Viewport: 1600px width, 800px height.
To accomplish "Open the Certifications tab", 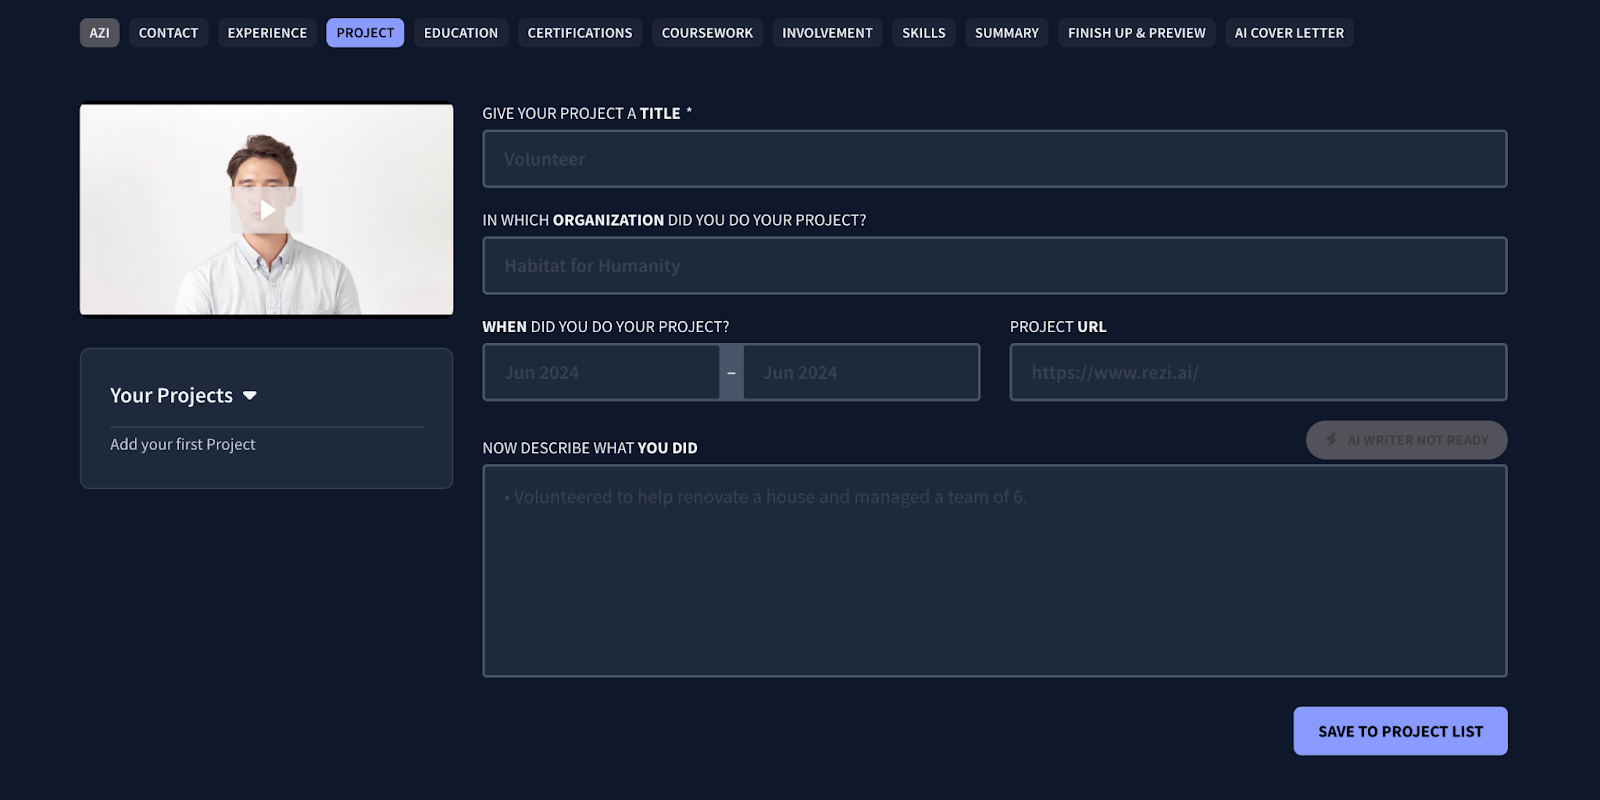I will [x=580, y=33].
